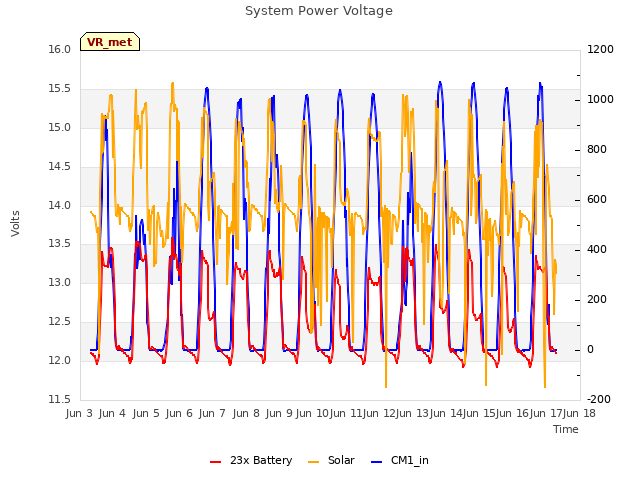Click the Jun 7 date tick label
This screenshot has height=480, width=640.
(x=212, y=413)
